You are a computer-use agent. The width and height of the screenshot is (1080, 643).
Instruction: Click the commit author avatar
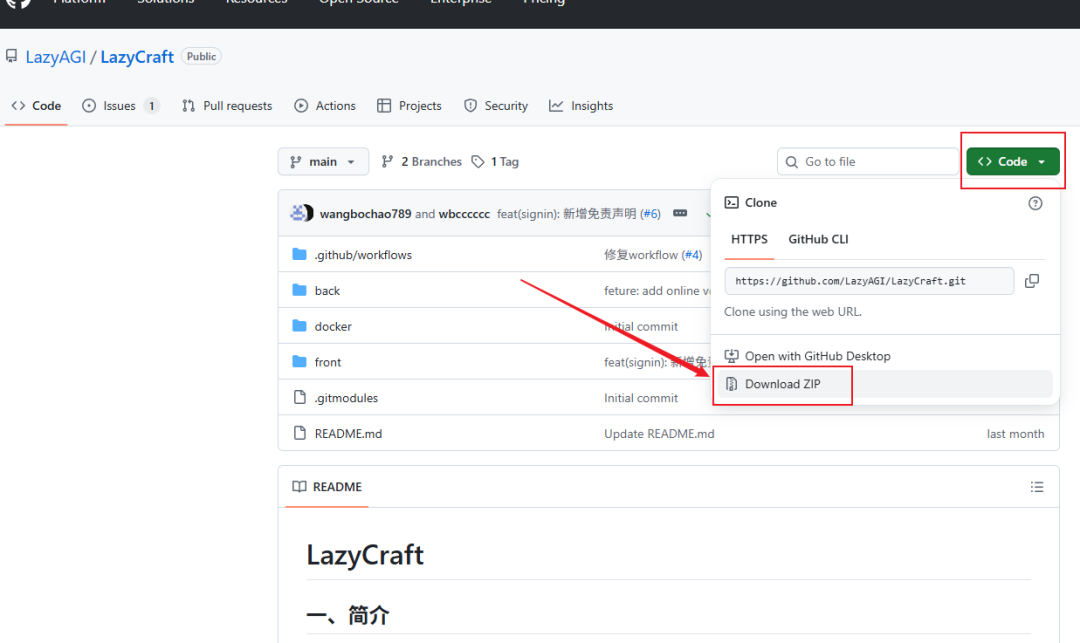[302, 213]
